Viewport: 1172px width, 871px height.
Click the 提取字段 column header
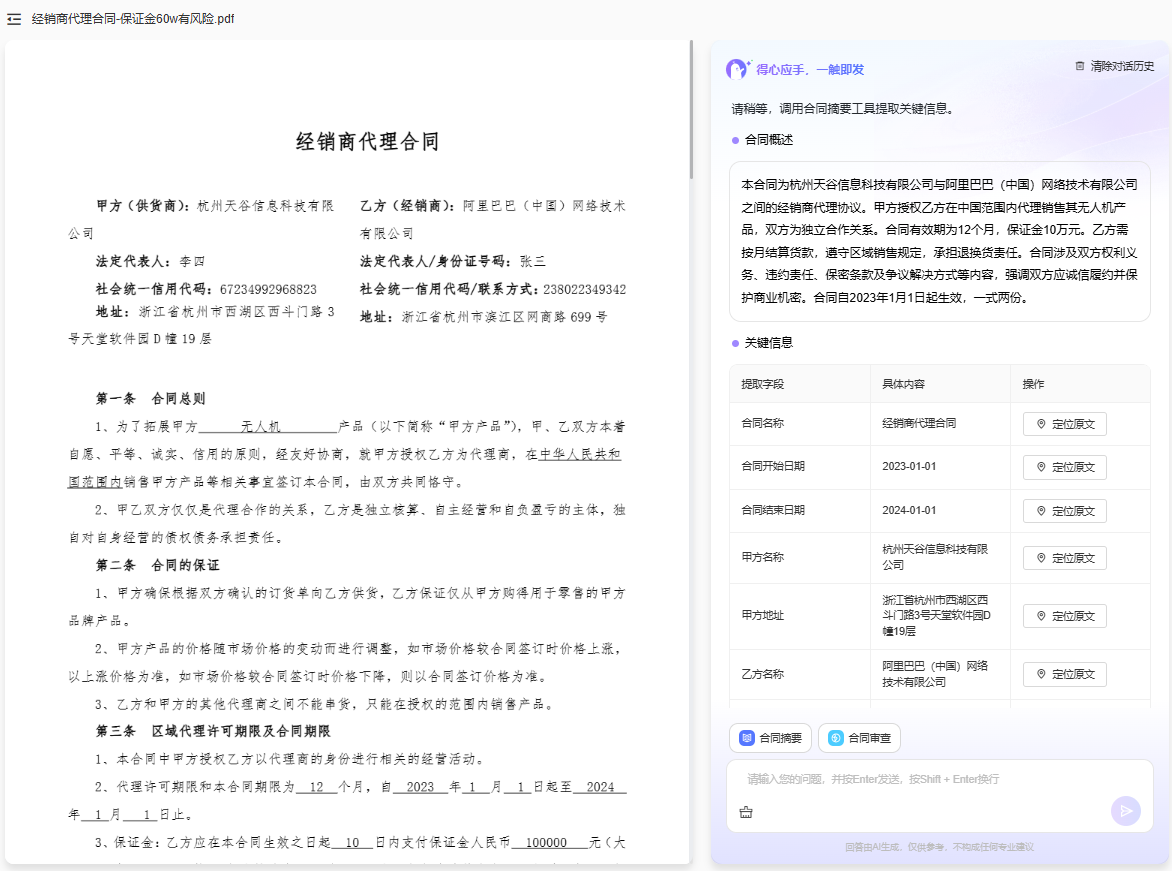pos(762,384)
